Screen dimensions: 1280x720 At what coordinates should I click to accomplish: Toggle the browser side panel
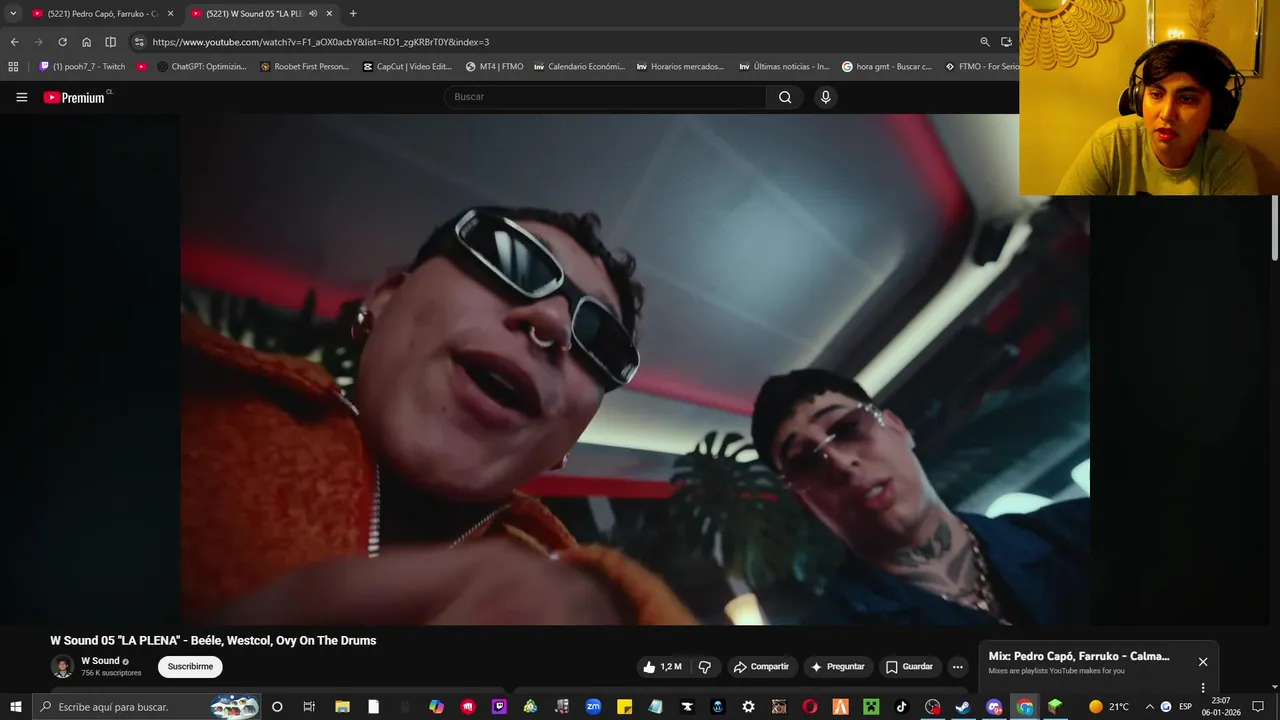pos(110,42)
